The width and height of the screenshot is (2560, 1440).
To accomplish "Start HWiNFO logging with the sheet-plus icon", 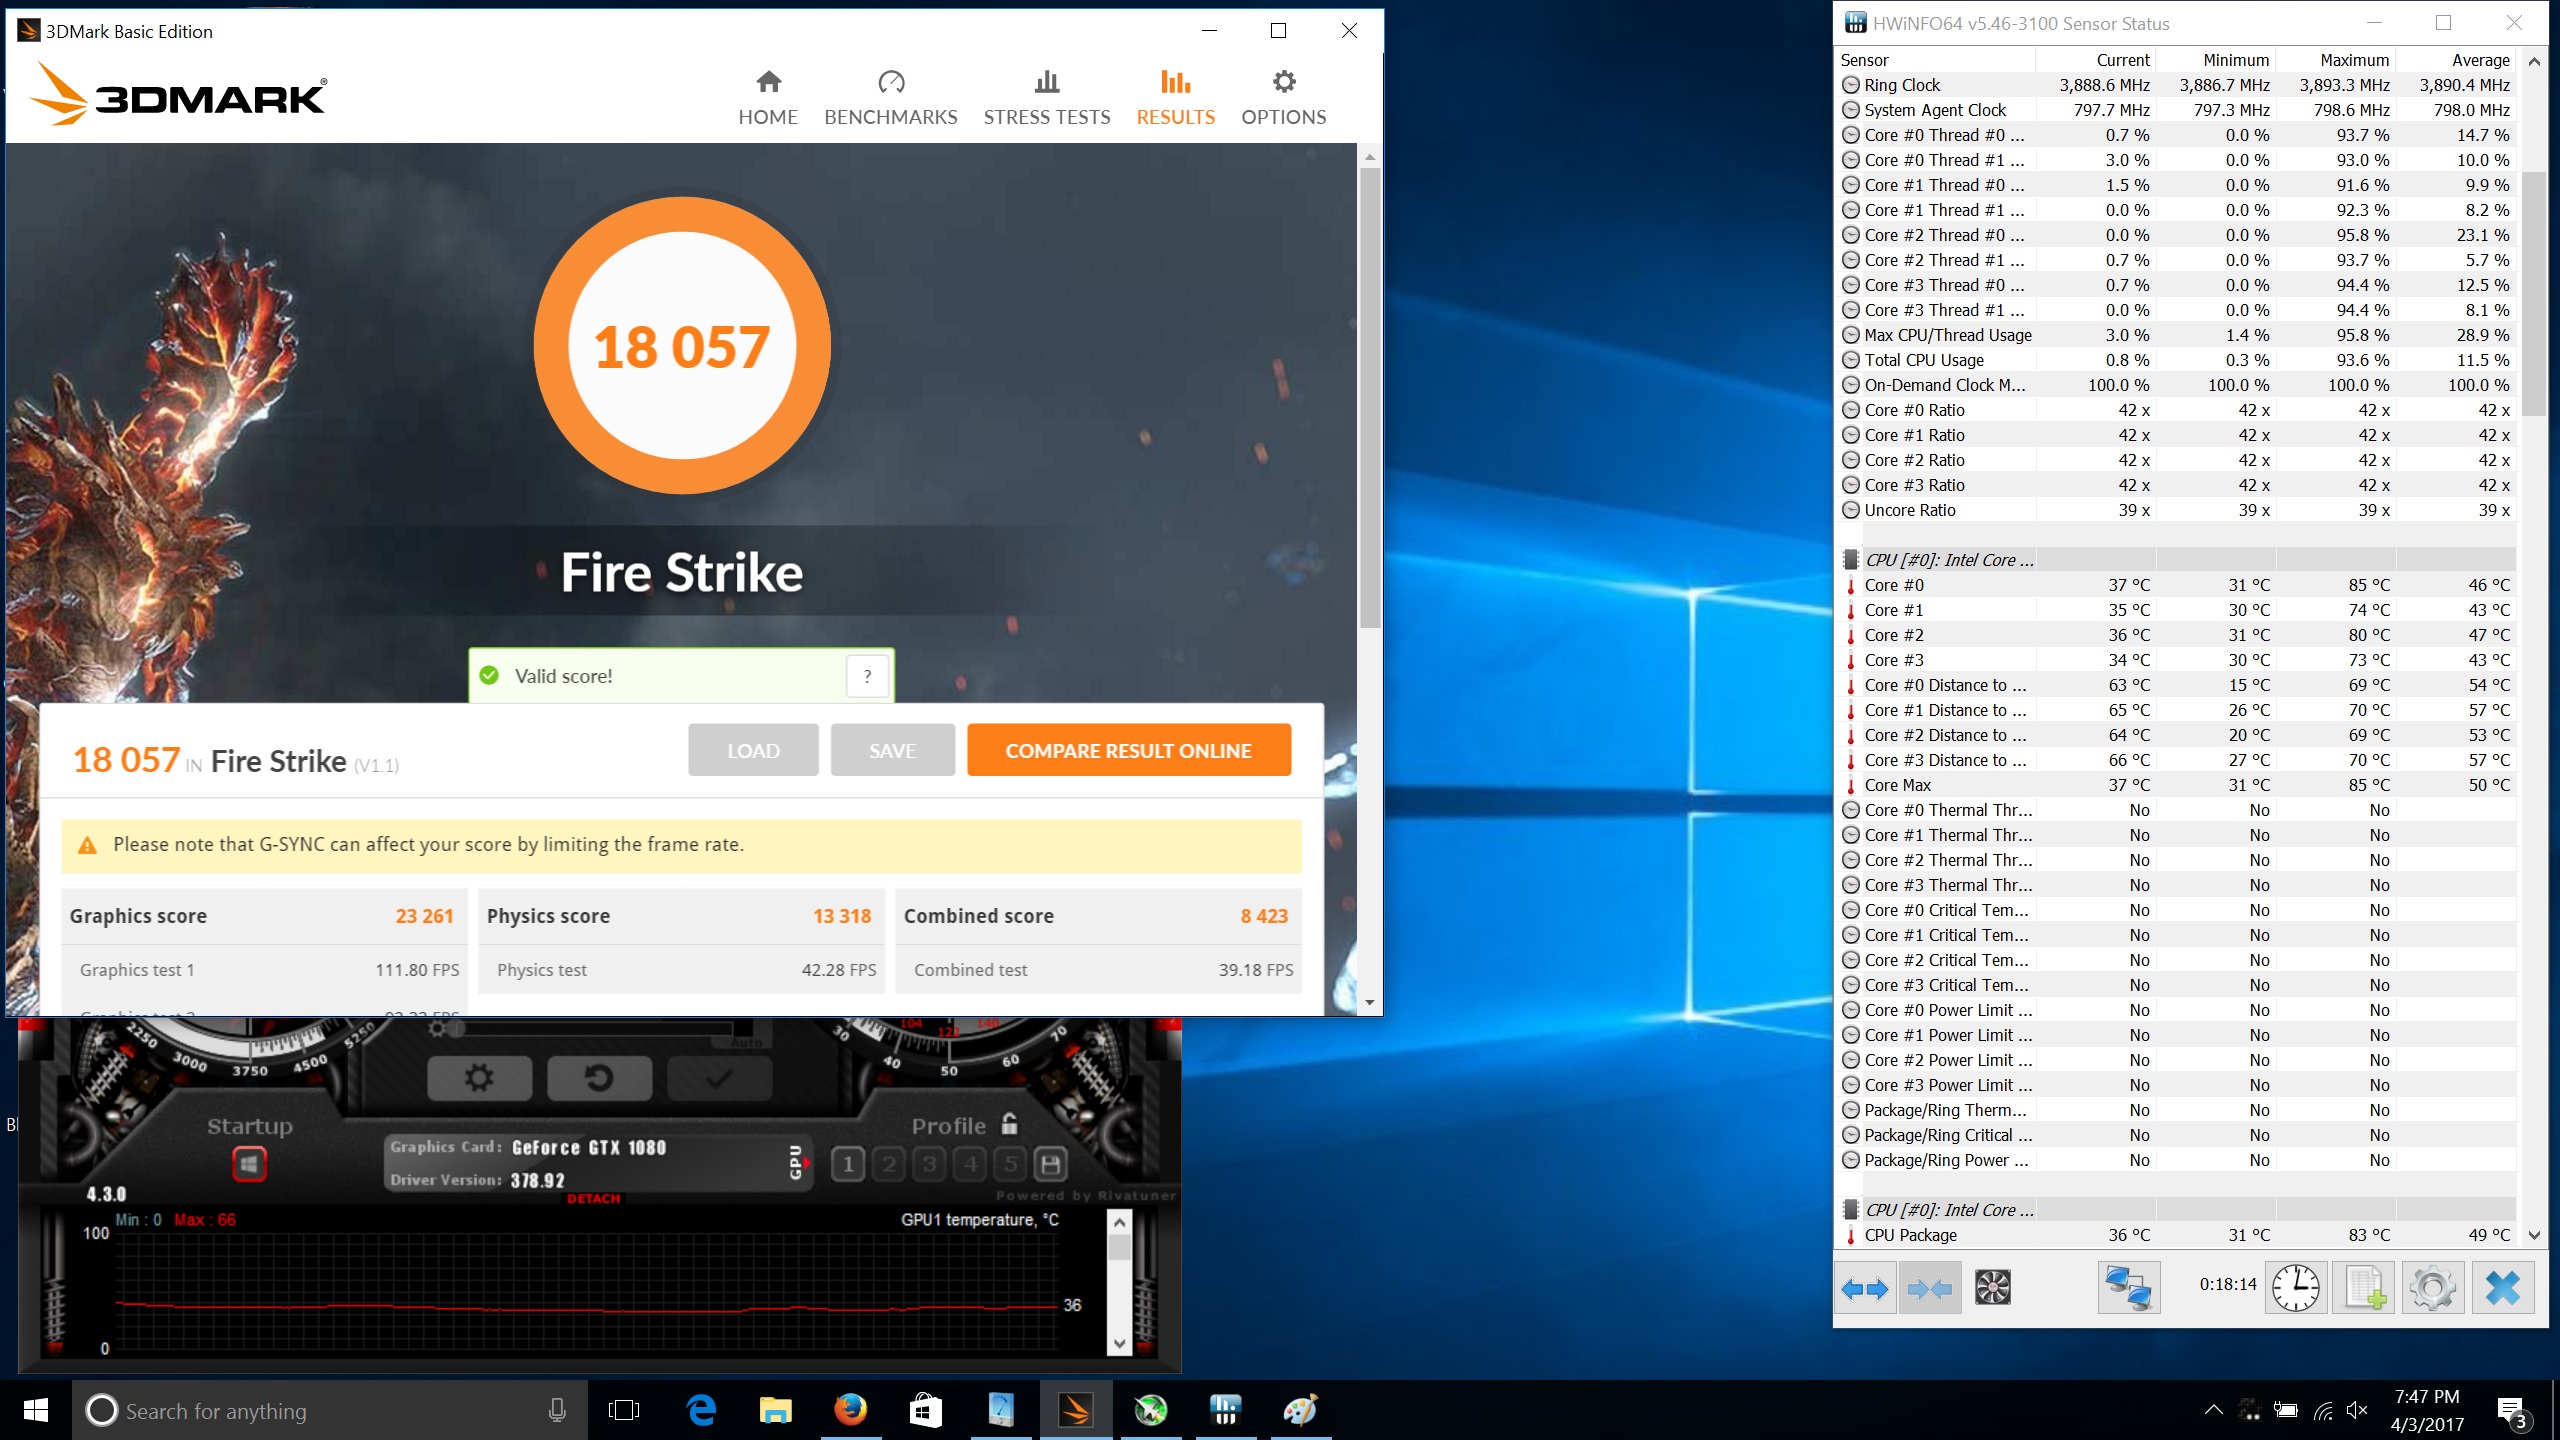I will click(2364, 1288).
